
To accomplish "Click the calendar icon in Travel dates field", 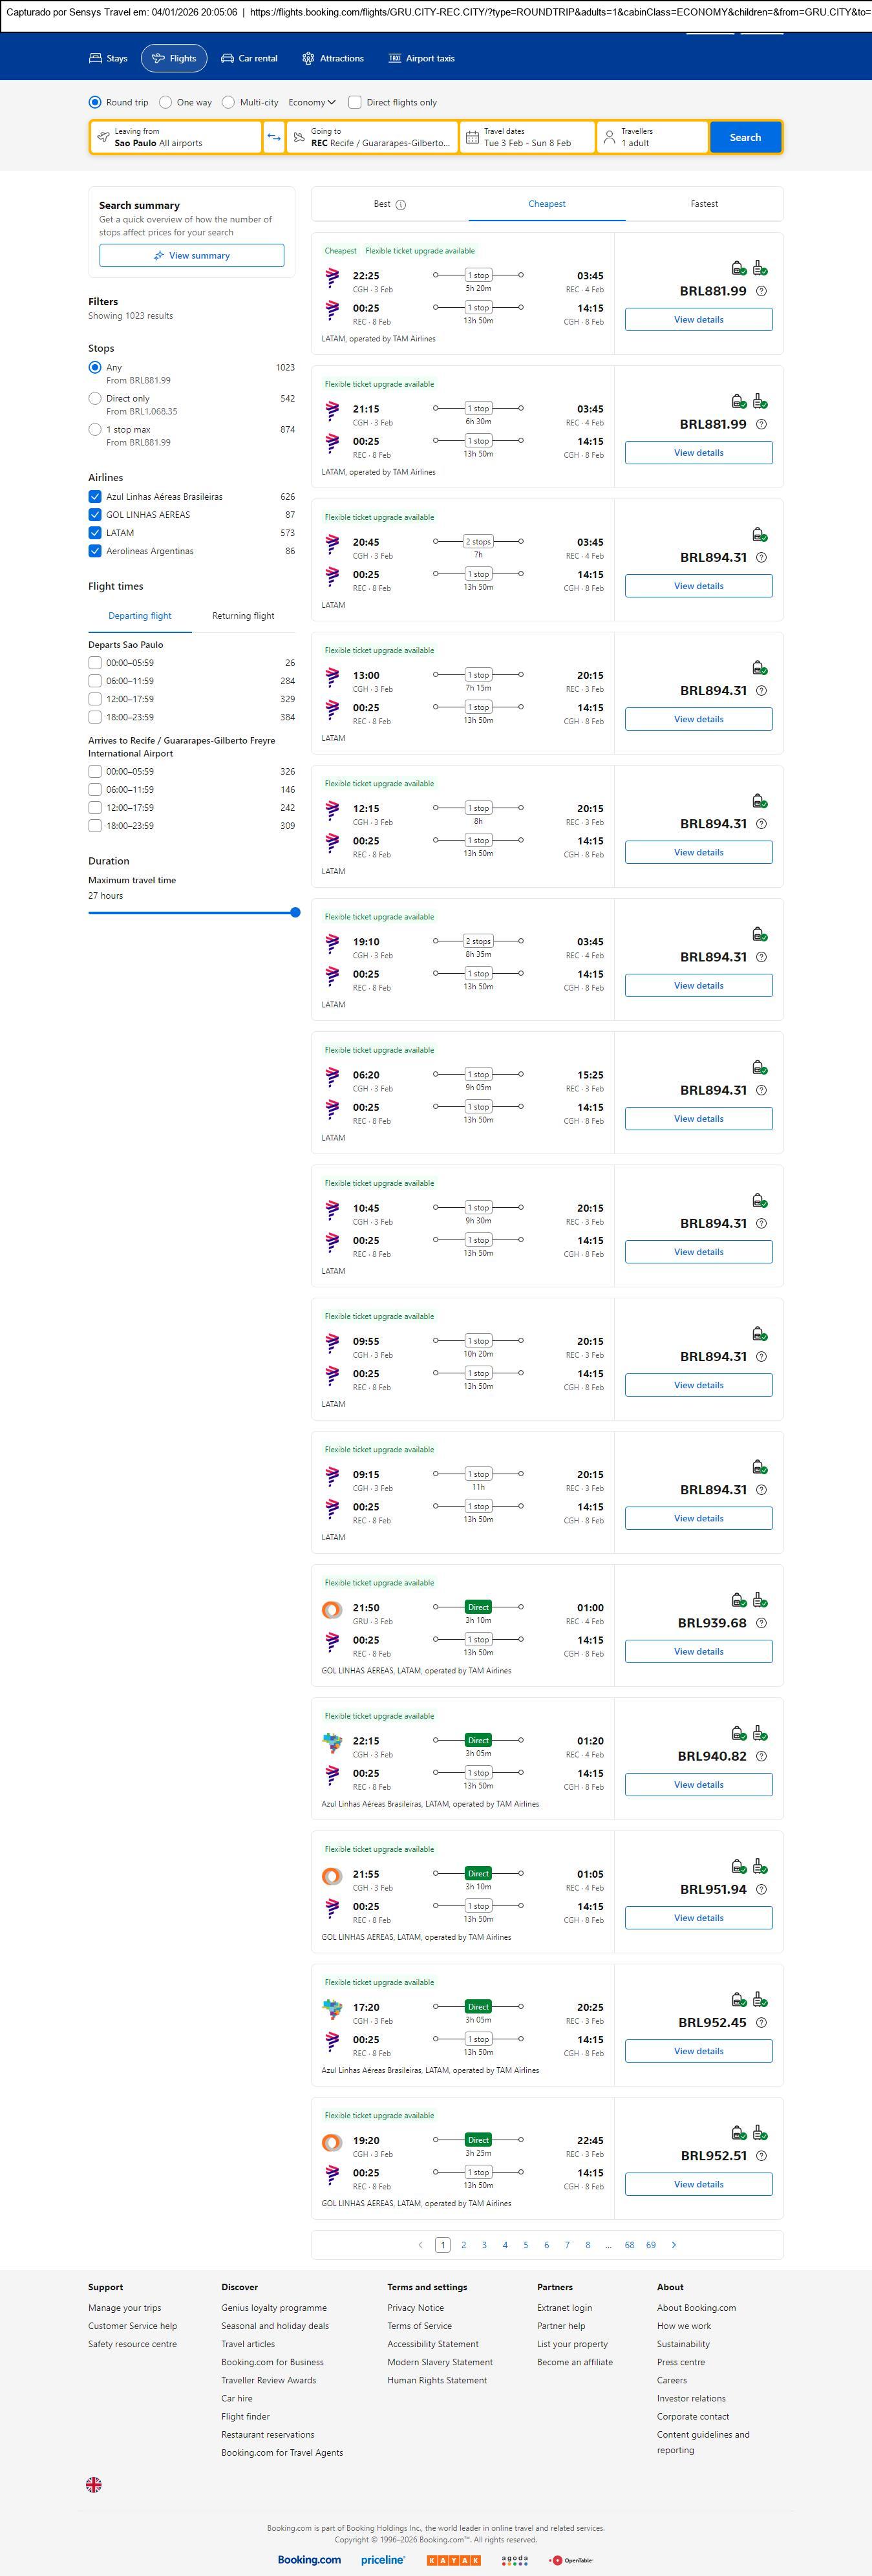I will [472, 137].
